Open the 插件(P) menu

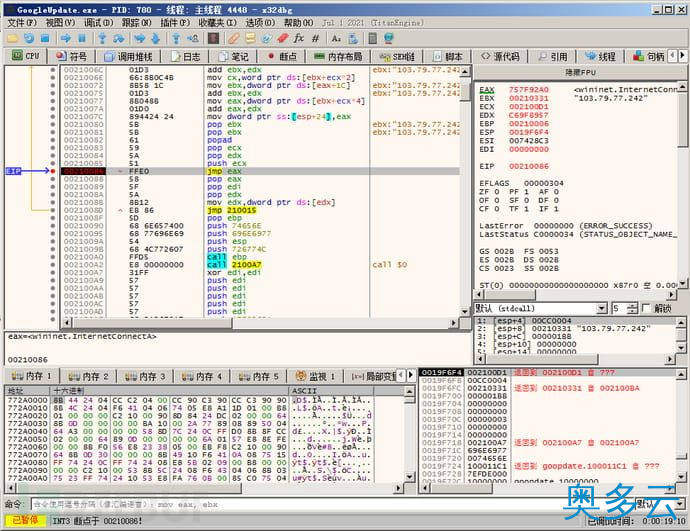click(x=175, y=22)
